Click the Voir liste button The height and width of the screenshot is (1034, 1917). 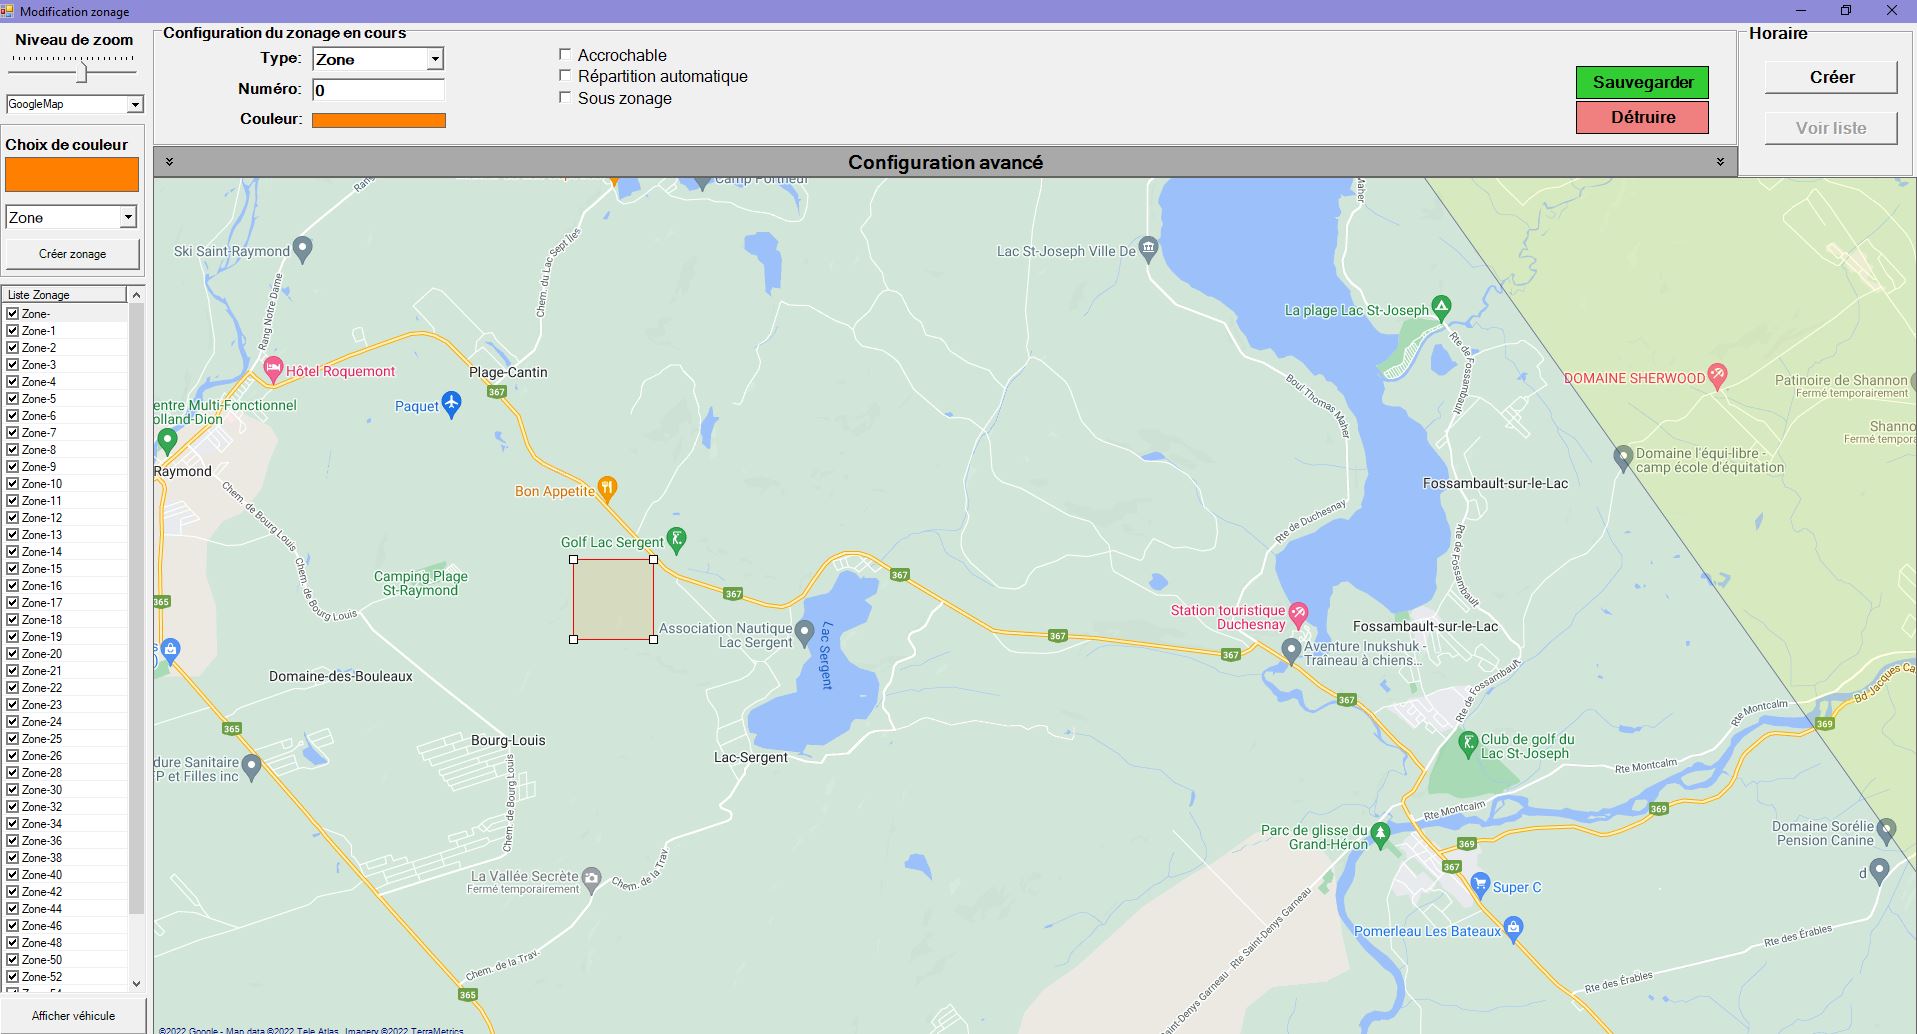click(x=1831, y=128)
